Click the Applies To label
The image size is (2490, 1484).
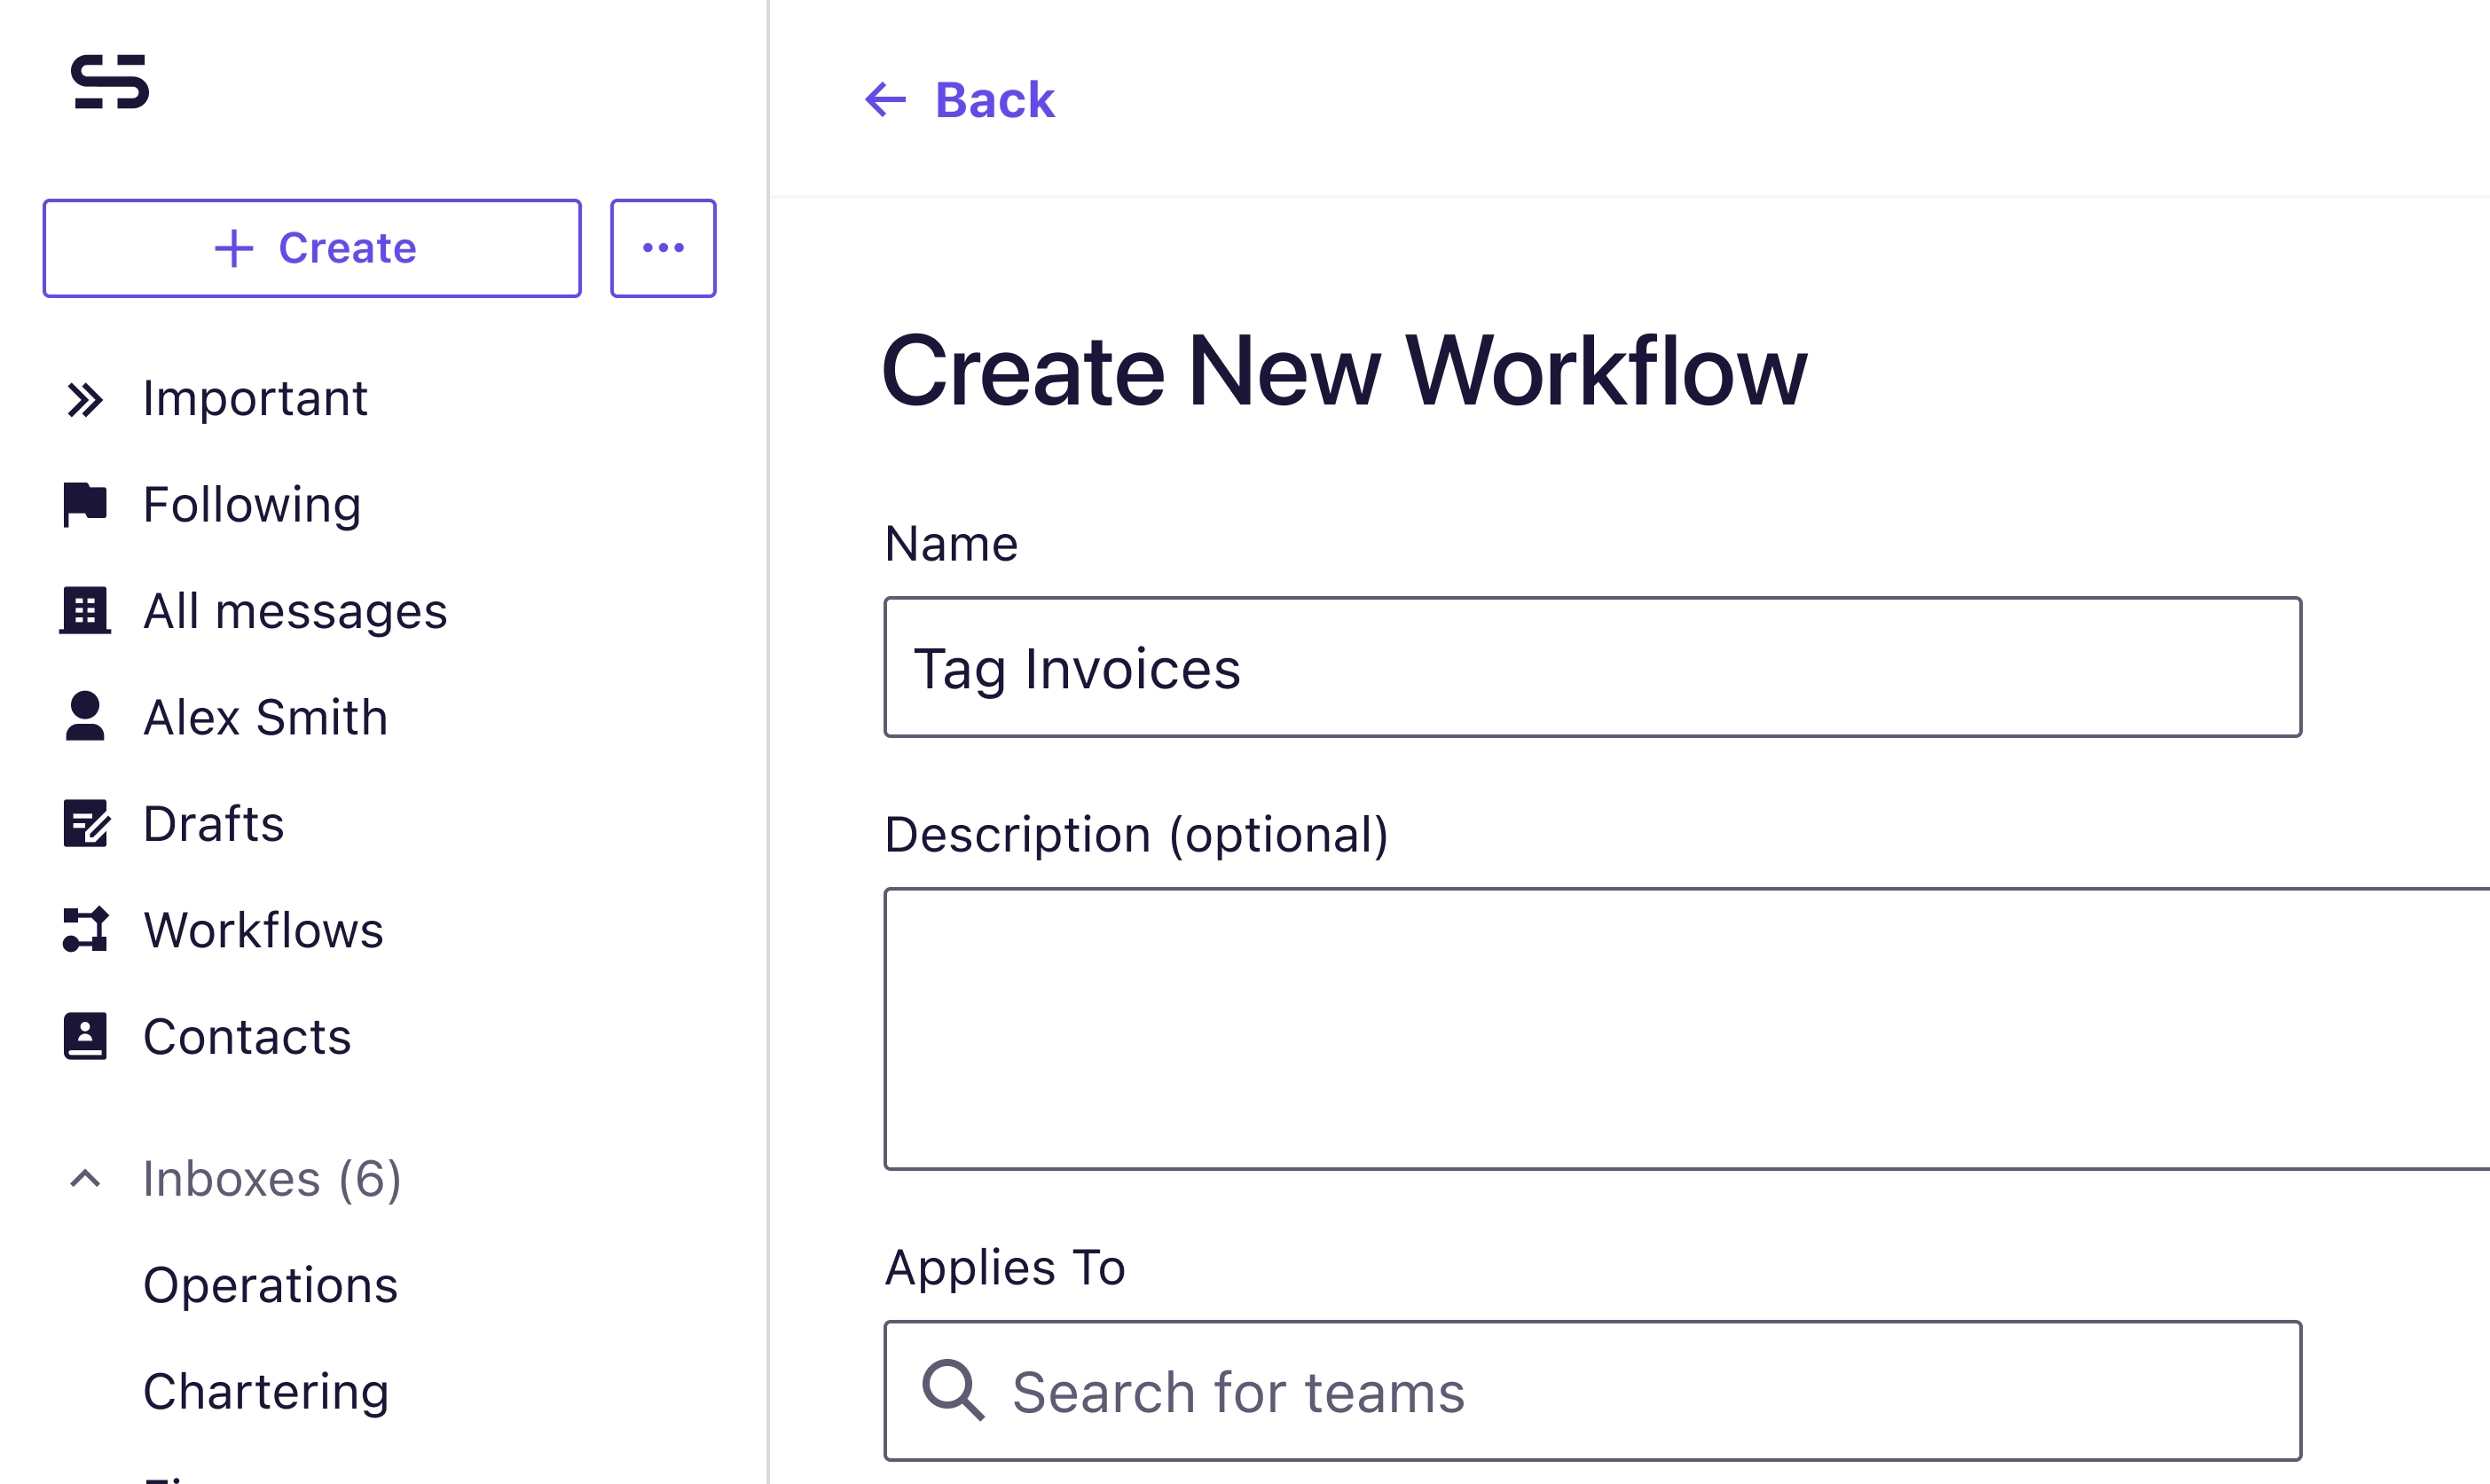click(x=1005, y=1268)
